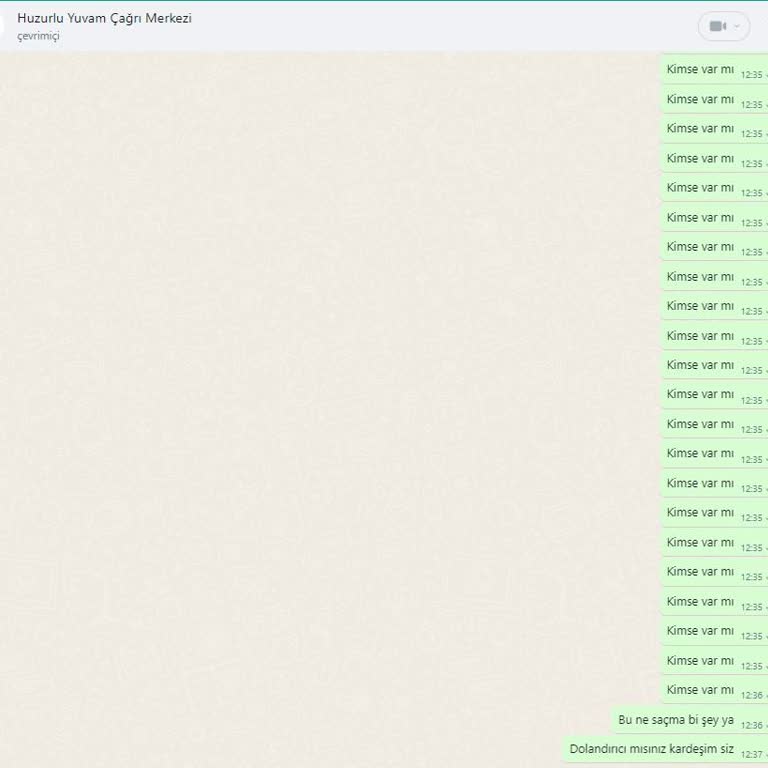
Task: Click the empty chat background area
Action: tap(300, 400)
